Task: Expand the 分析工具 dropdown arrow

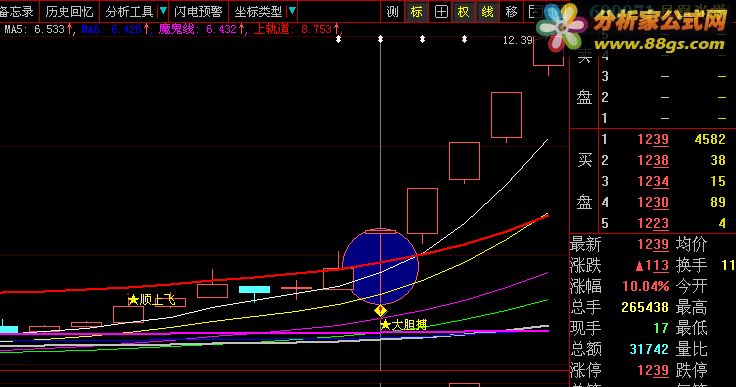Action: [163, 11]
